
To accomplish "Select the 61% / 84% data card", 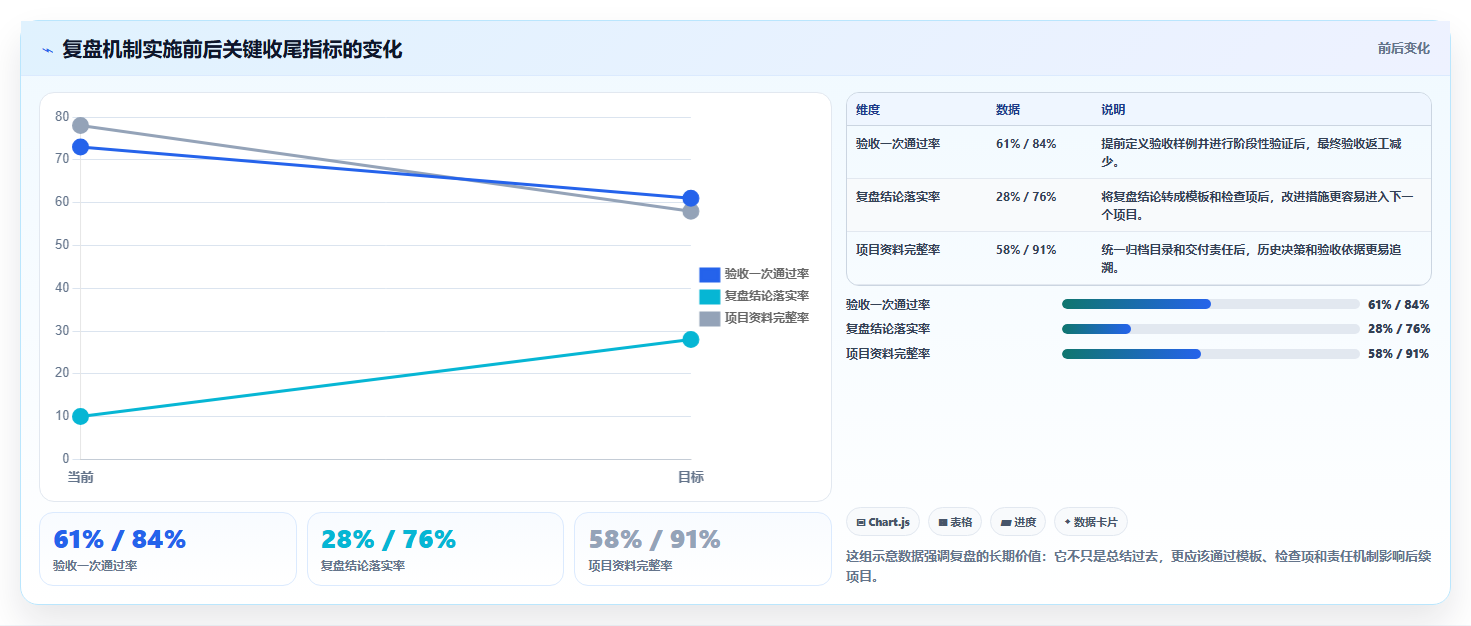I will (168, 549).
